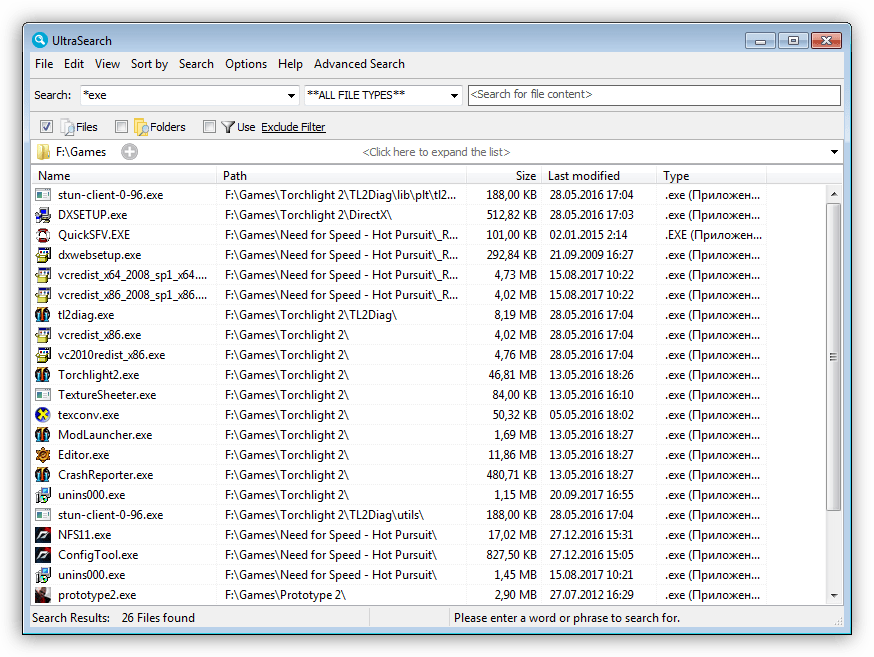Click the Search for file content field

[x=654, y=95]
